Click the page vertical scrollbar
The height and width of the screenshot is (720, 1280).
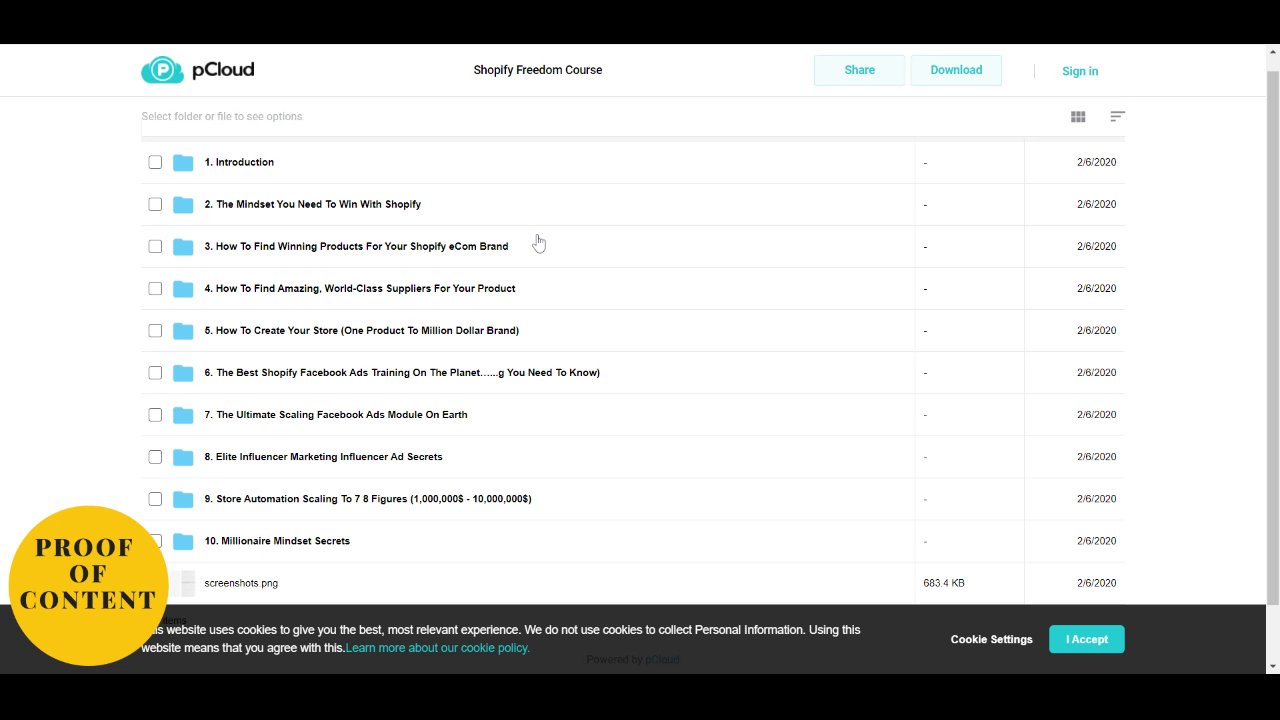(1273, 338)
